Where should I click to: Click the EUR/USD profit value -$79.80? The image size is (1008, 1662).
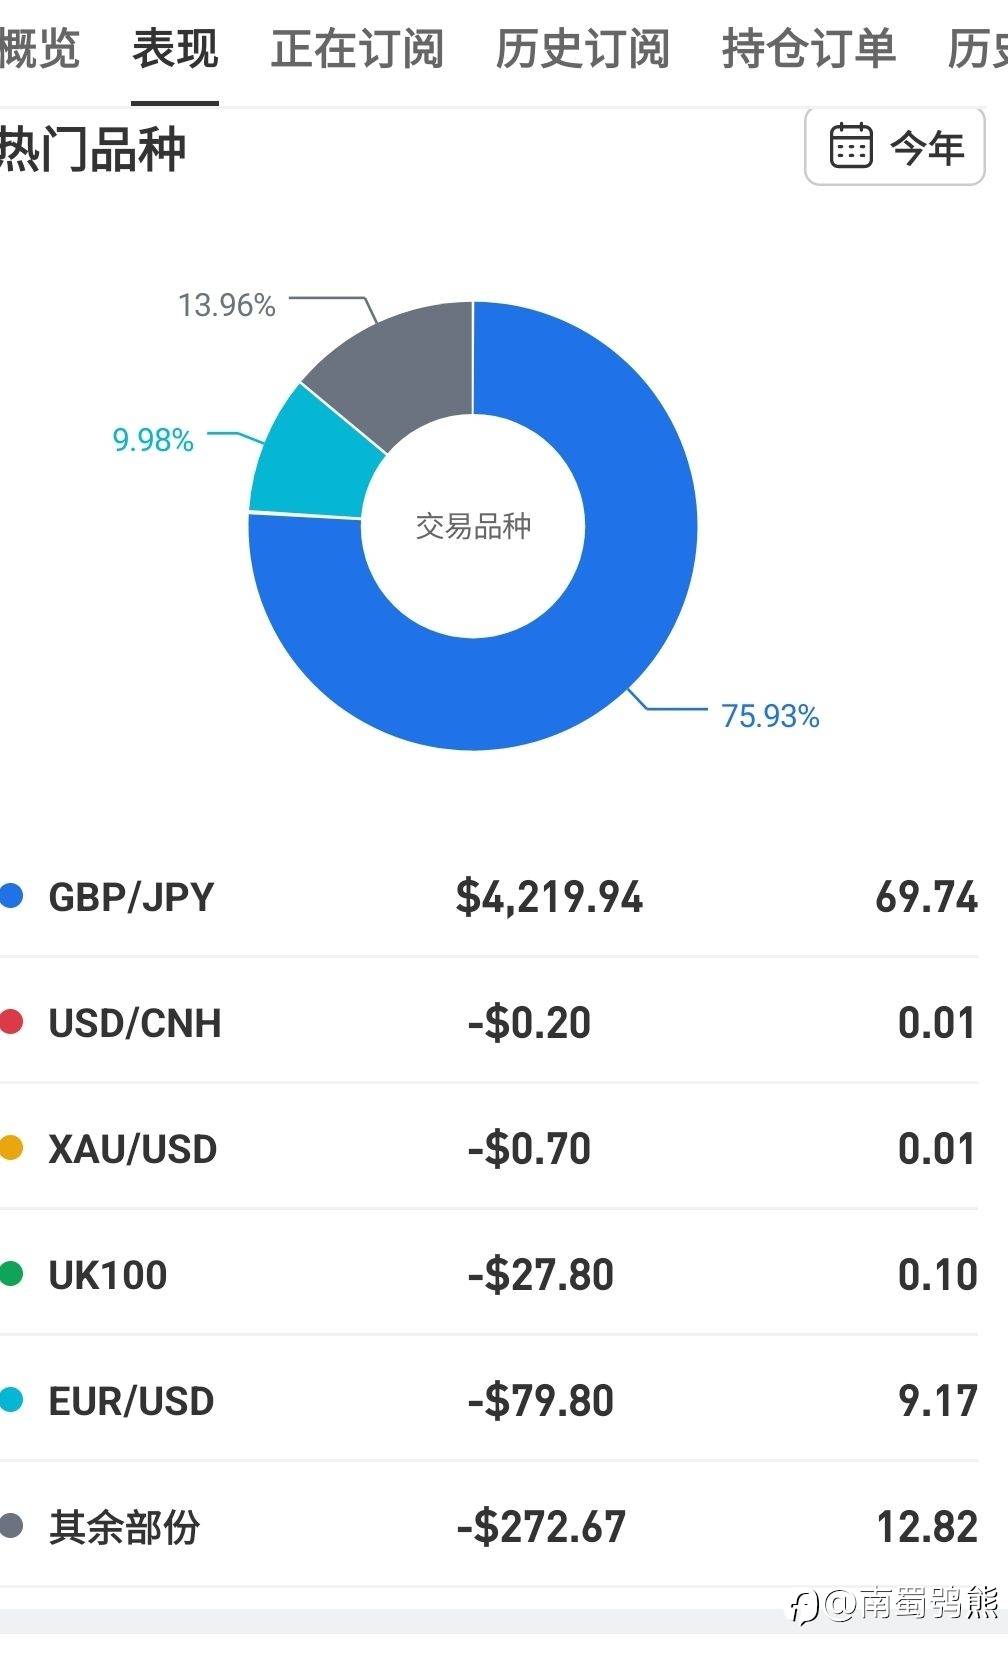point(540,1401)
